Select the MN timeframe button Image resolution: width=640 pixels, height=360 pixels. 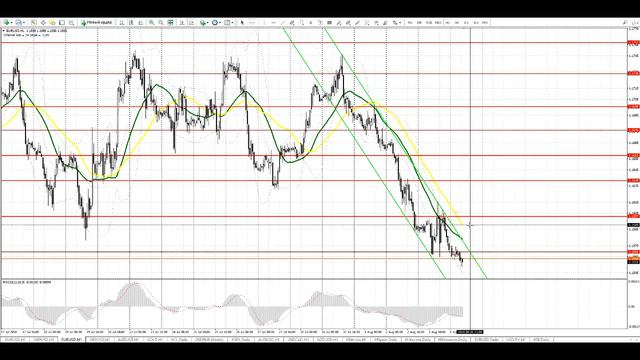pos(485,22)
